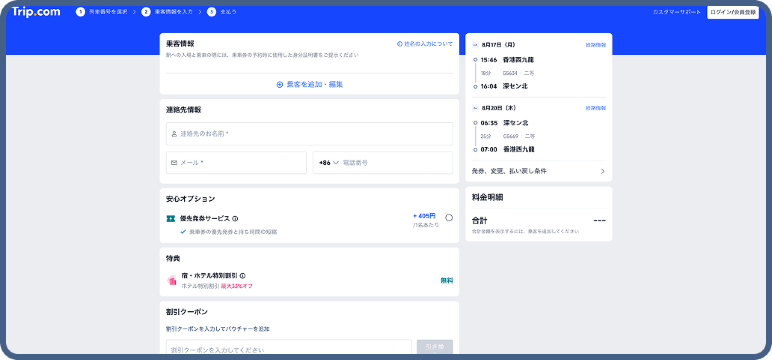Open route info link for 8月17日 trip

point(596,45)
